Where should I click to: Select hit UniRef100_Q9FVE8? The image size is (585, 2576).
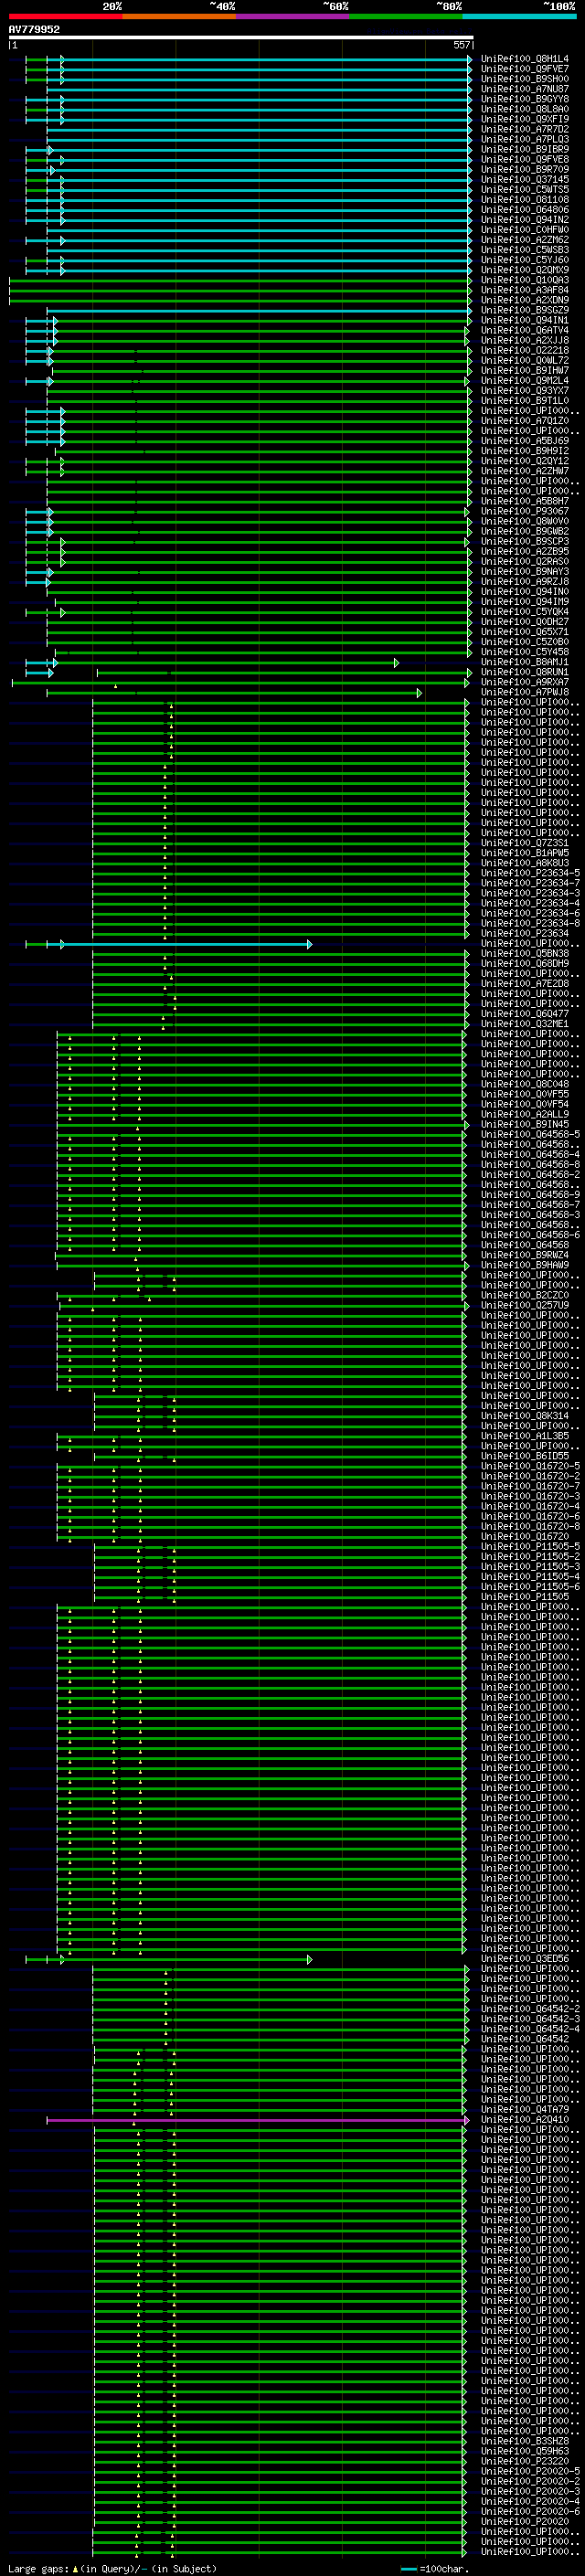(525, 159)
